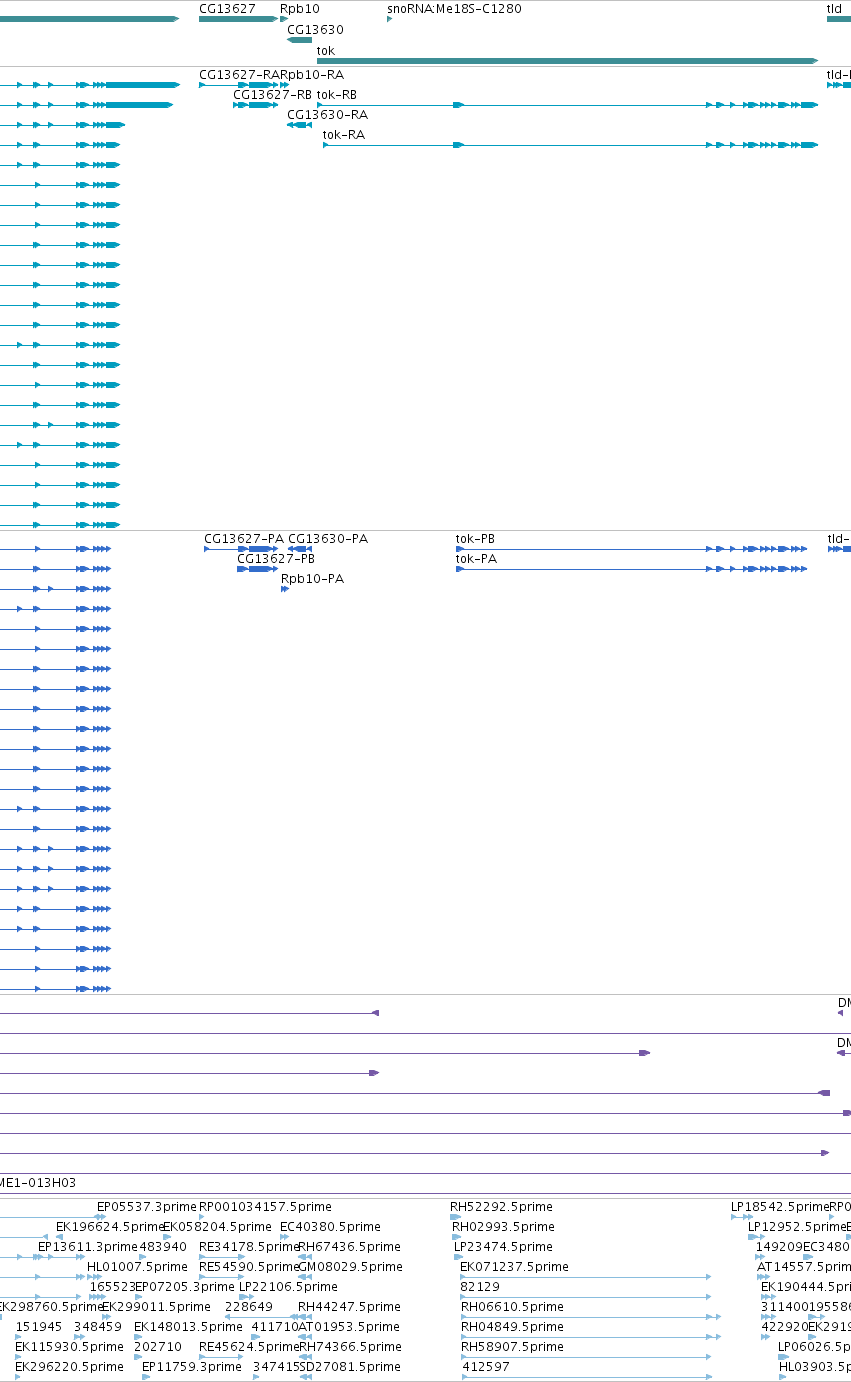Screen dimensions: 851x1382
Task: Click the CG13630-RA transcript
Action: click(299, 125)
